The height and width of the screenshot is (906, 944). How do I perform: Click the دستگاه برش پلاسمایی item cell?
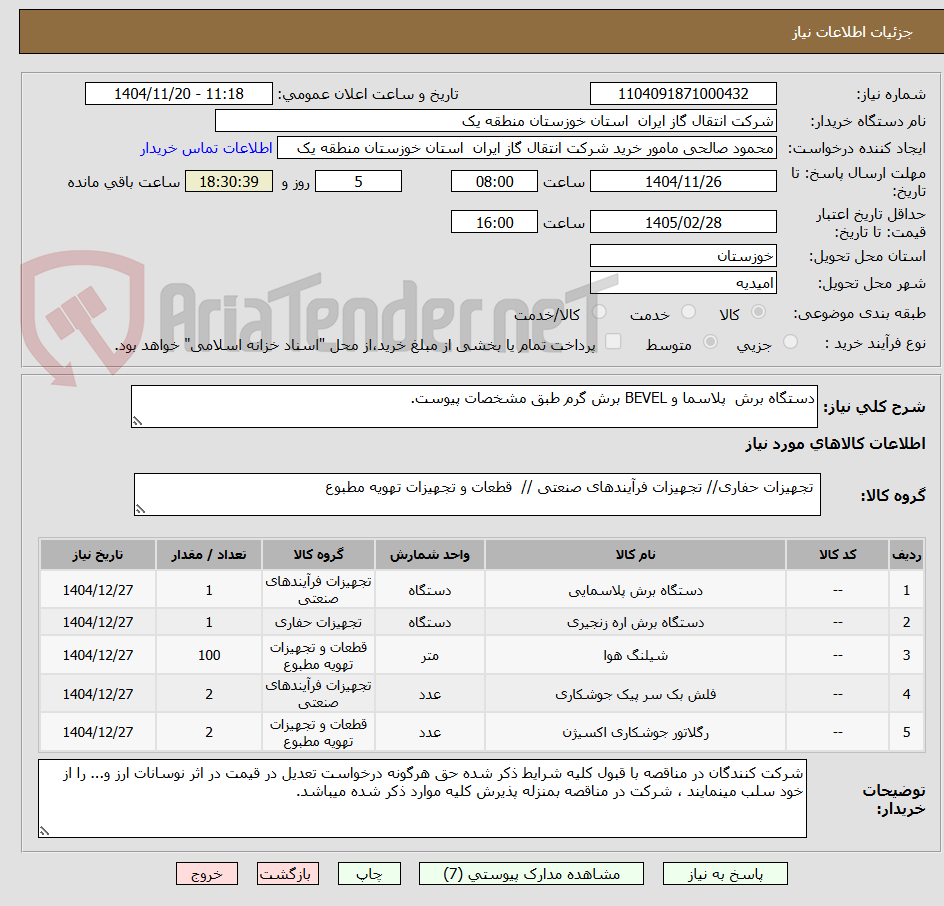tap(635, 590)
